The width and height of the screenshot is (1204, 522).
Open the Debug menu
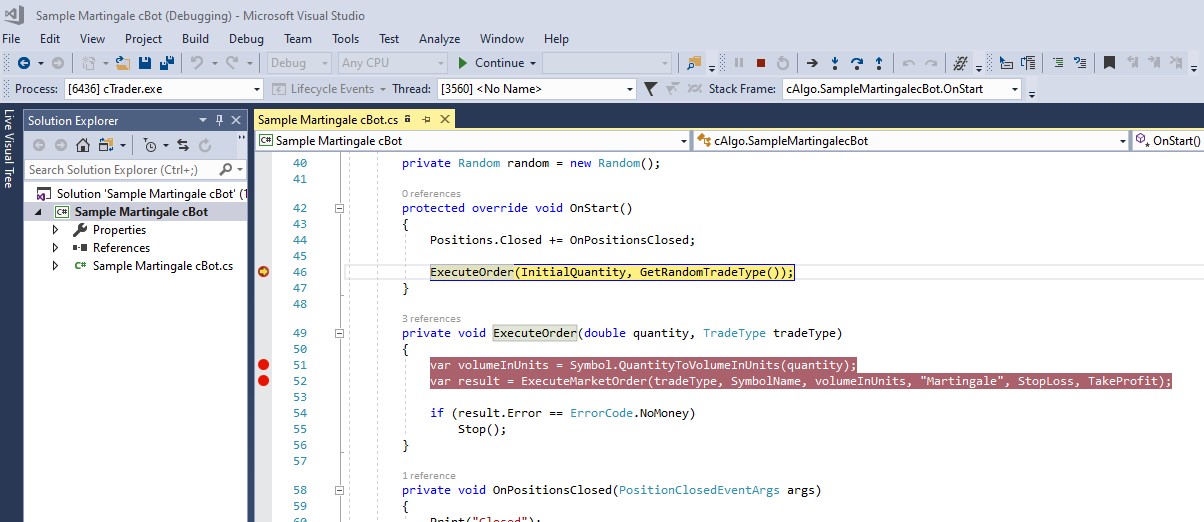tap(246, 39)
